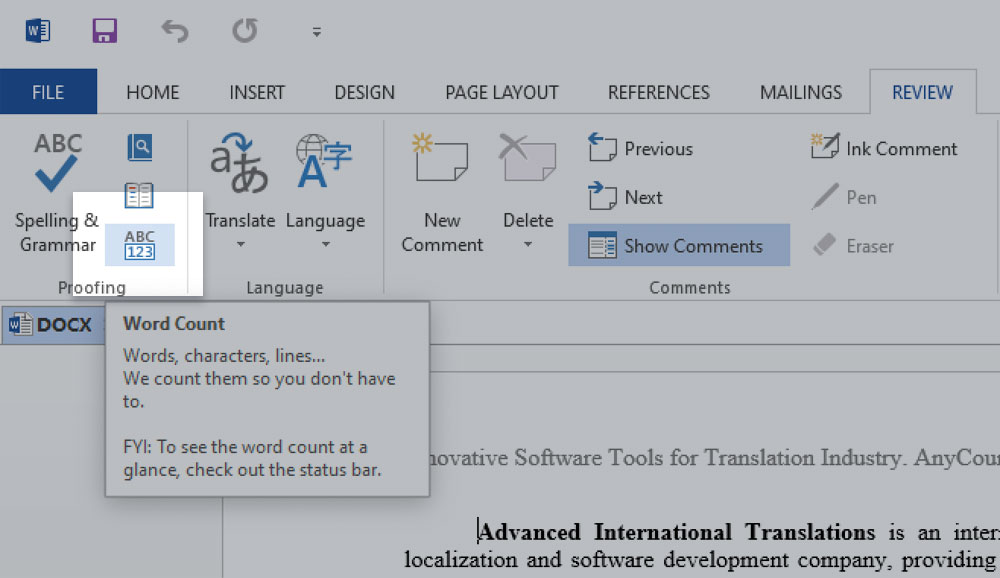The height and width of the screenshot is (578, 1000).
Task: Save the document via Quick Access toolbar
Action: click(x=103, y=30)
